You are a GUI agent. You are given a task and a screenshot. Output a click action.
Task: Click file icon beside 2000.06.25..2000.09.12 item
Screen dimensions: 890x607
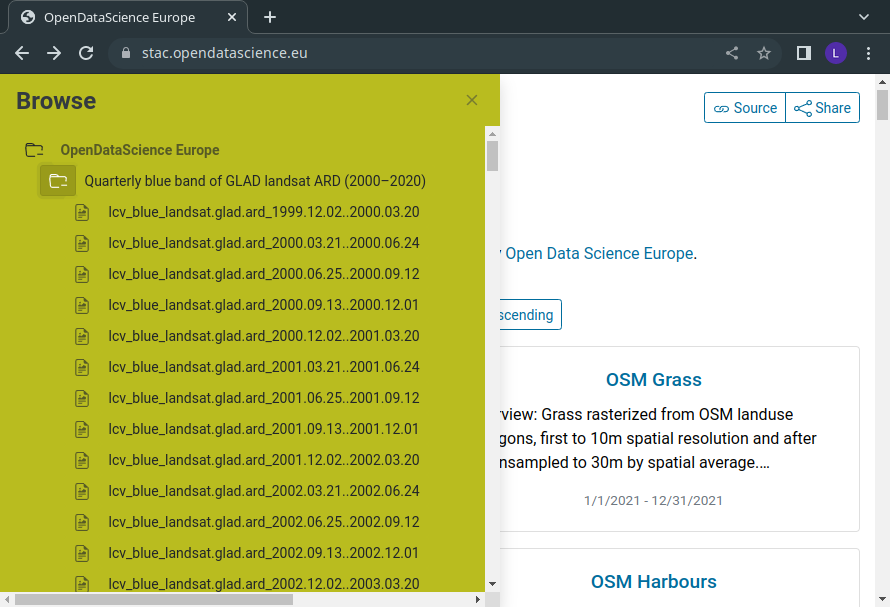pyautogui.click(x=82, y=274)
